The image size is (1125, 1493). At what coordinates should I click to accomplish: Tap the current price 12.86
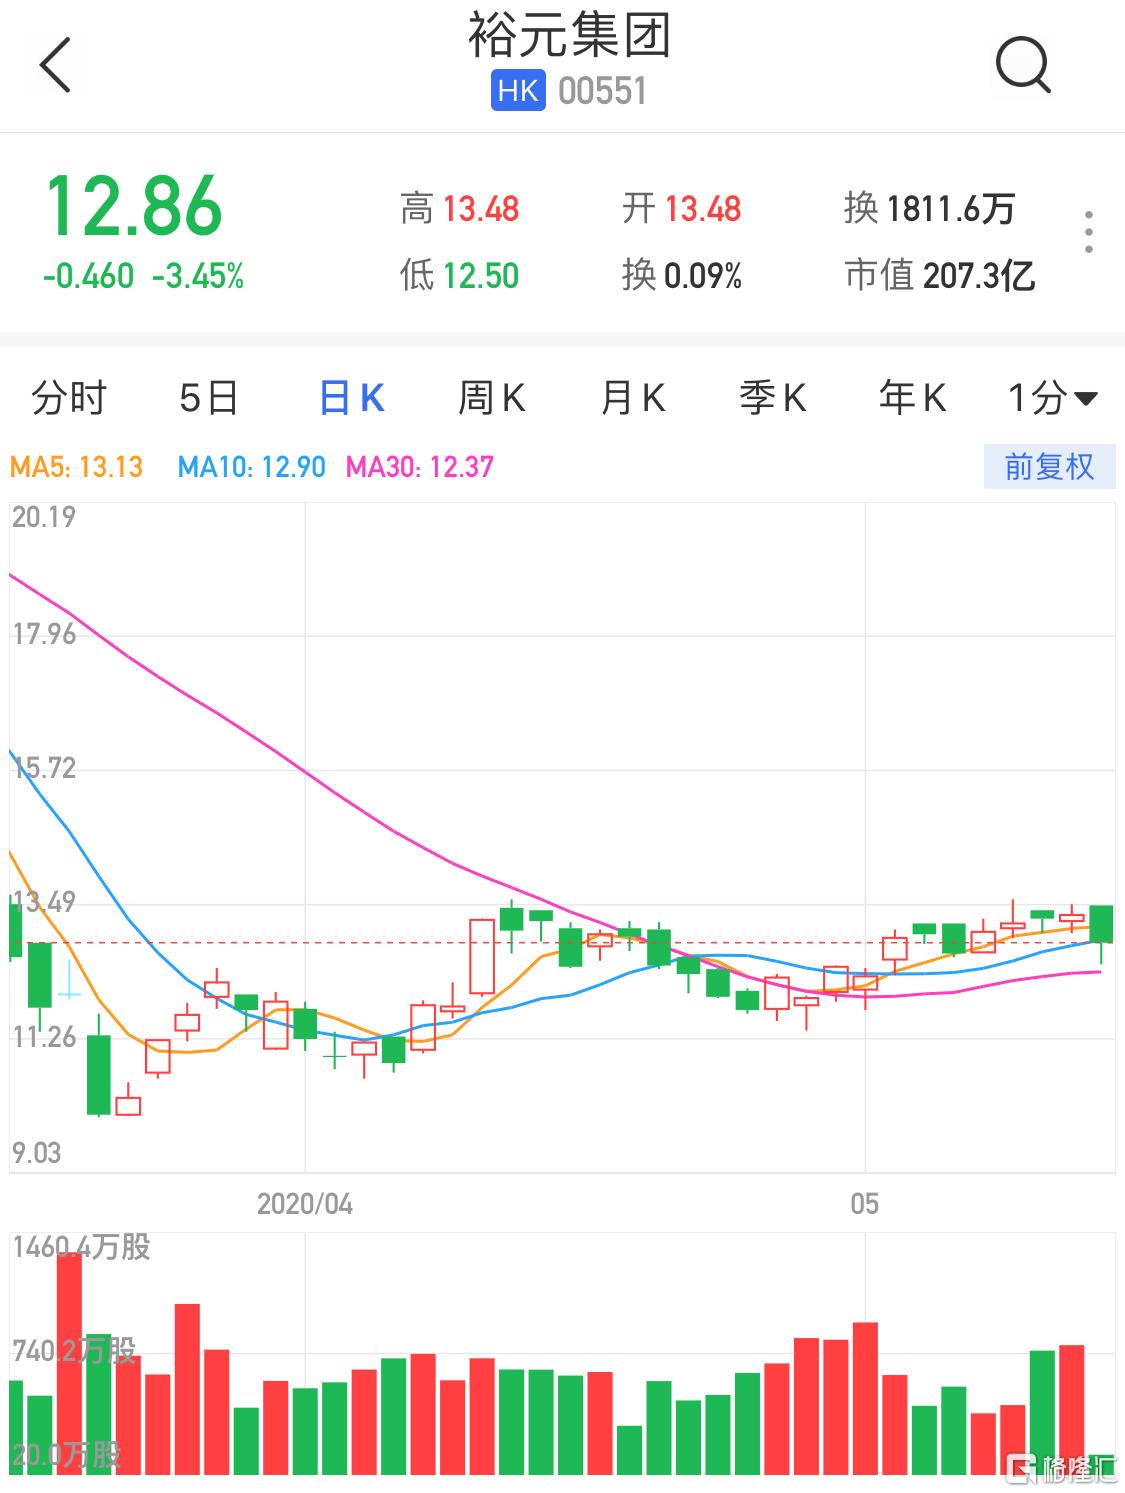[x=134, y=207]
